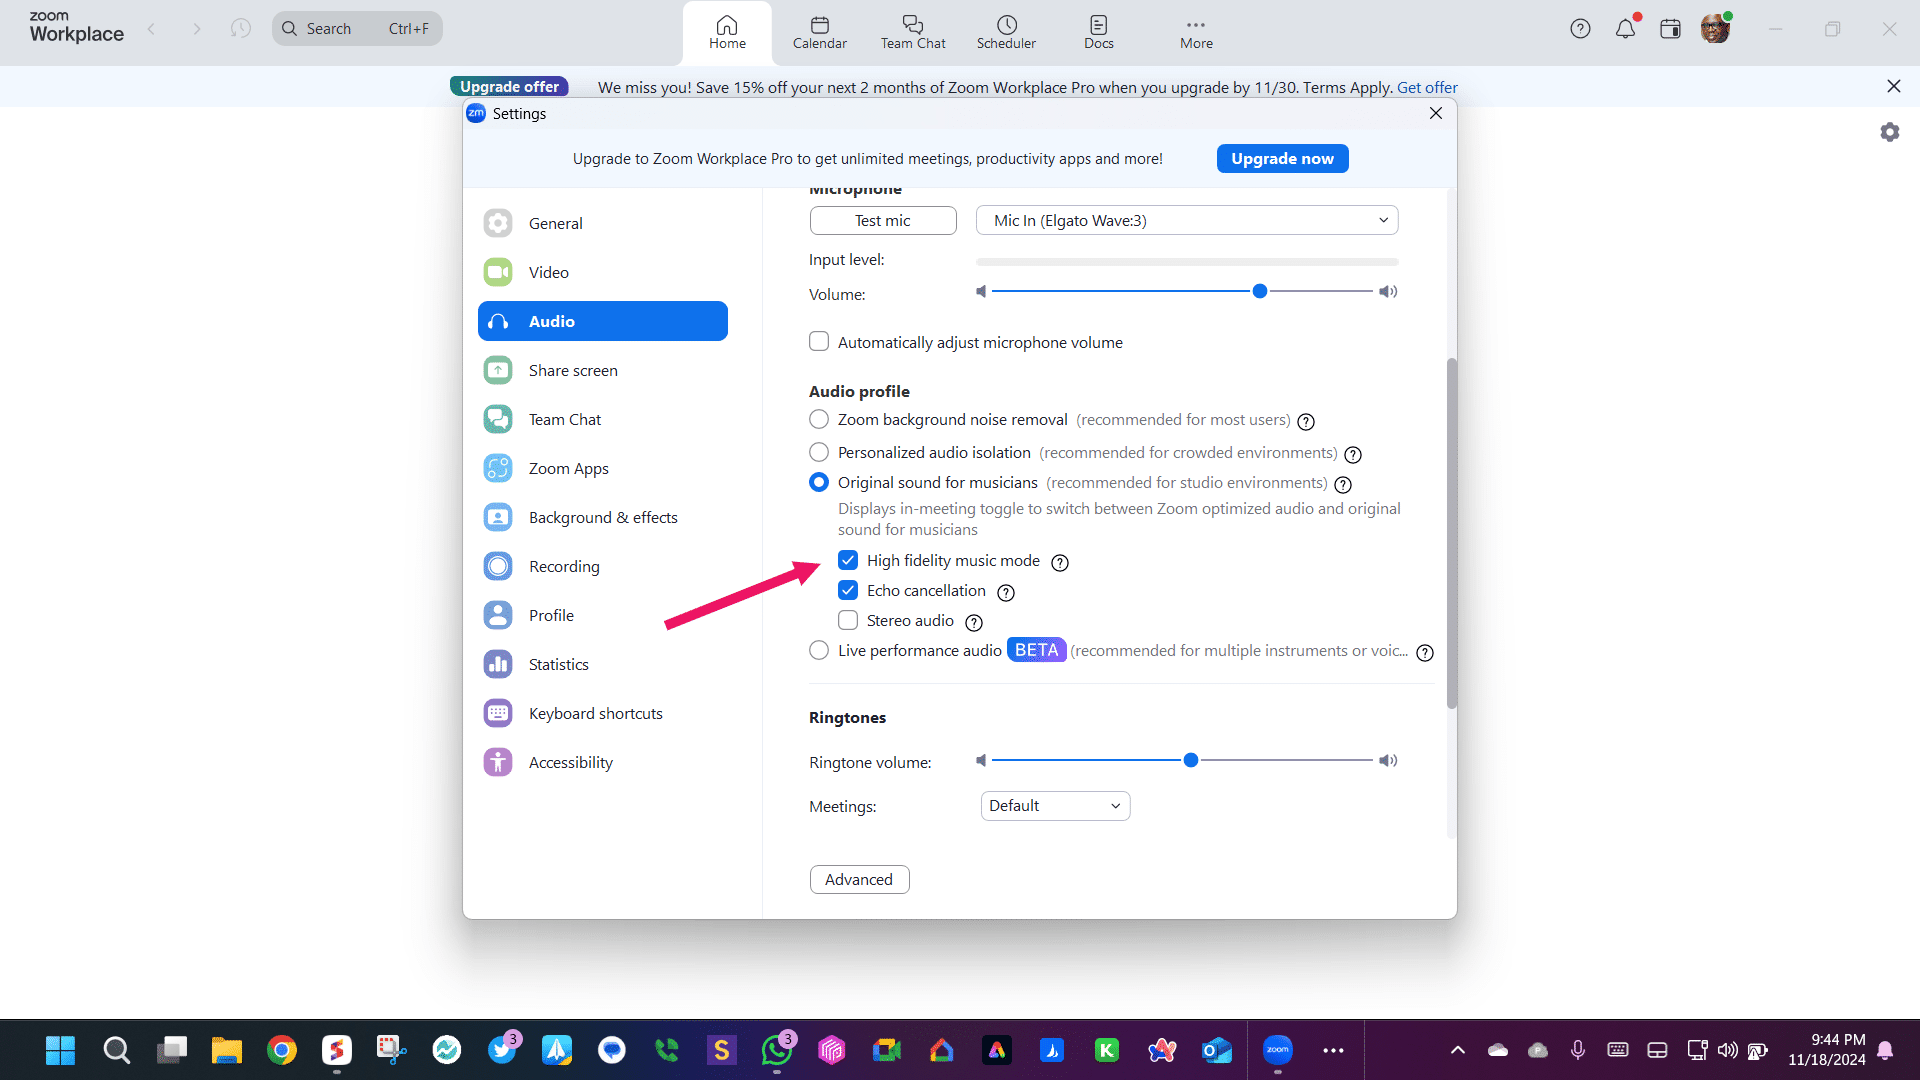The height and width of the screenshot is (1080, 1920).
Task: Open the Video settings section
Action: click(x=602, y=272)
